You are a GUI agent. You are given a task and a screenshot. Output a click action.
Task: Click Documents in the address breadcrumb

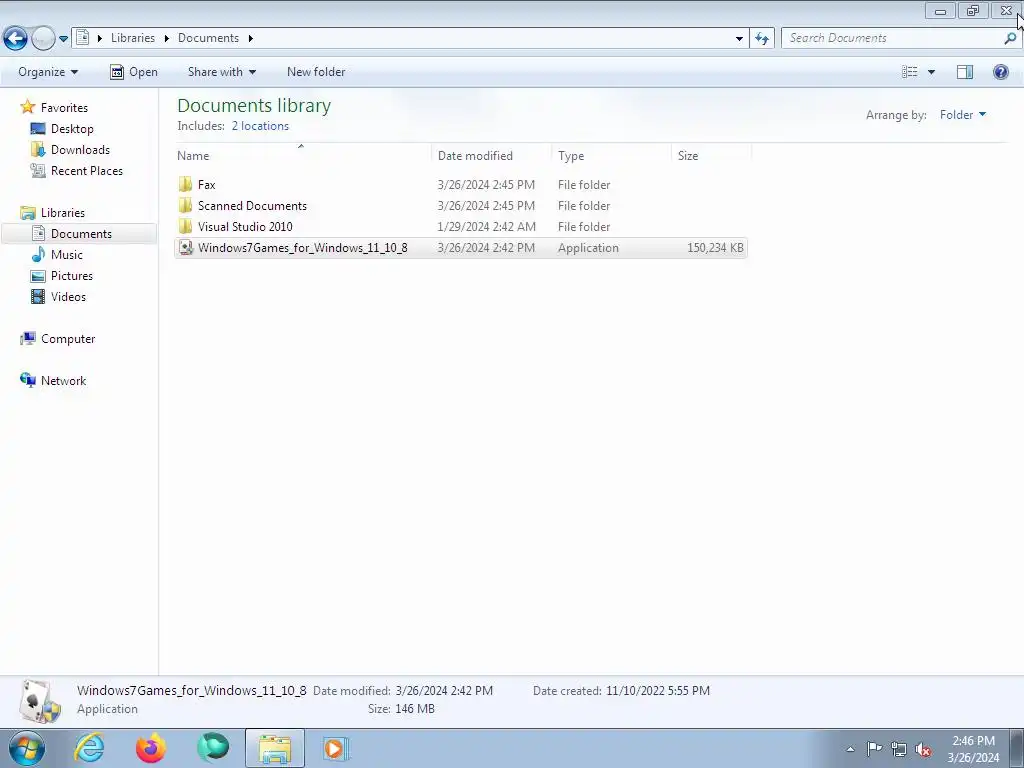point(208,38)
